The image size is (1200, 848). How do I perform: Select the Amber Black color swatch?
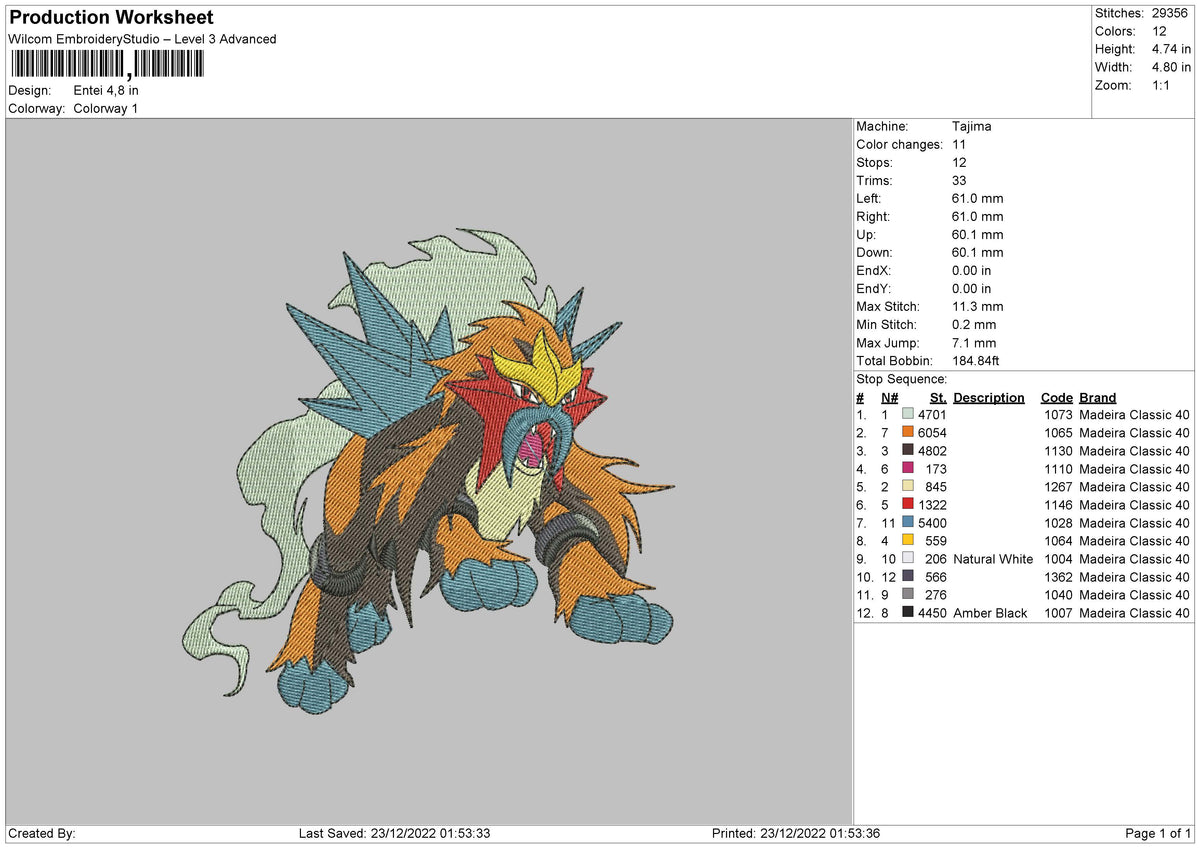pyautogui.click(x=907, y=612)
